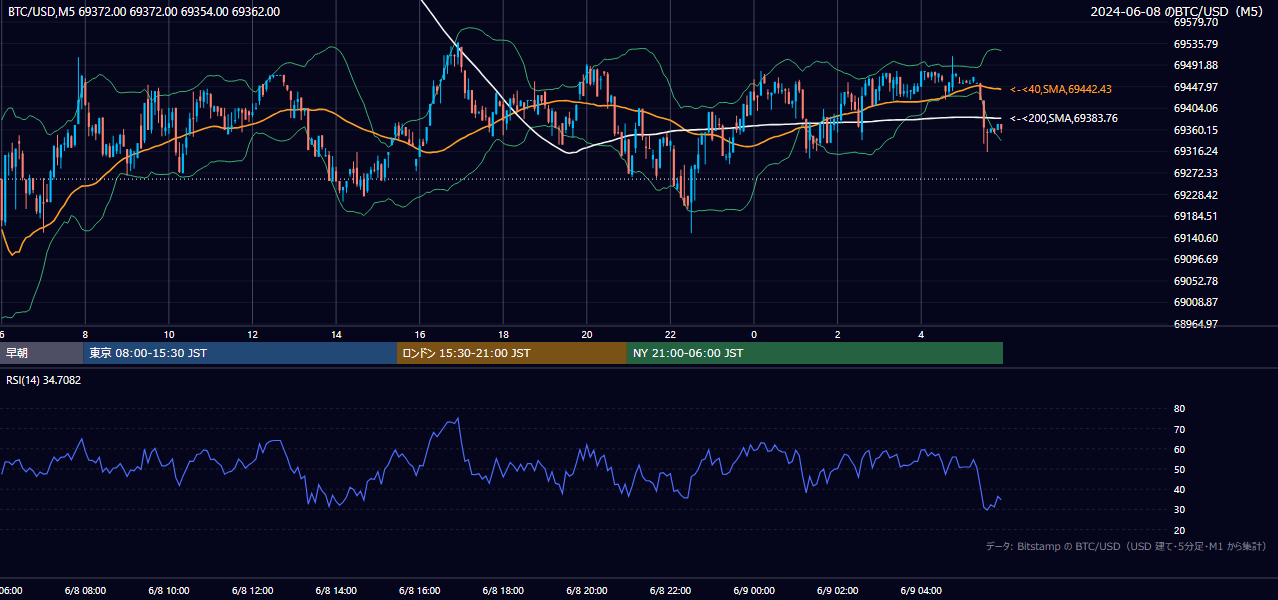Click price axis value 68964.97
Screen dimensions: 1278x600
pos(1196,324)
